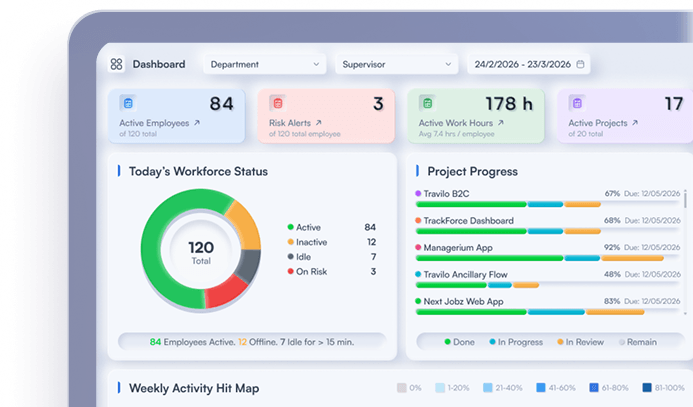Viewport: 693px width, 407px height.
Task: Click the Remain legend item
Action: click(x=638, y=342)
